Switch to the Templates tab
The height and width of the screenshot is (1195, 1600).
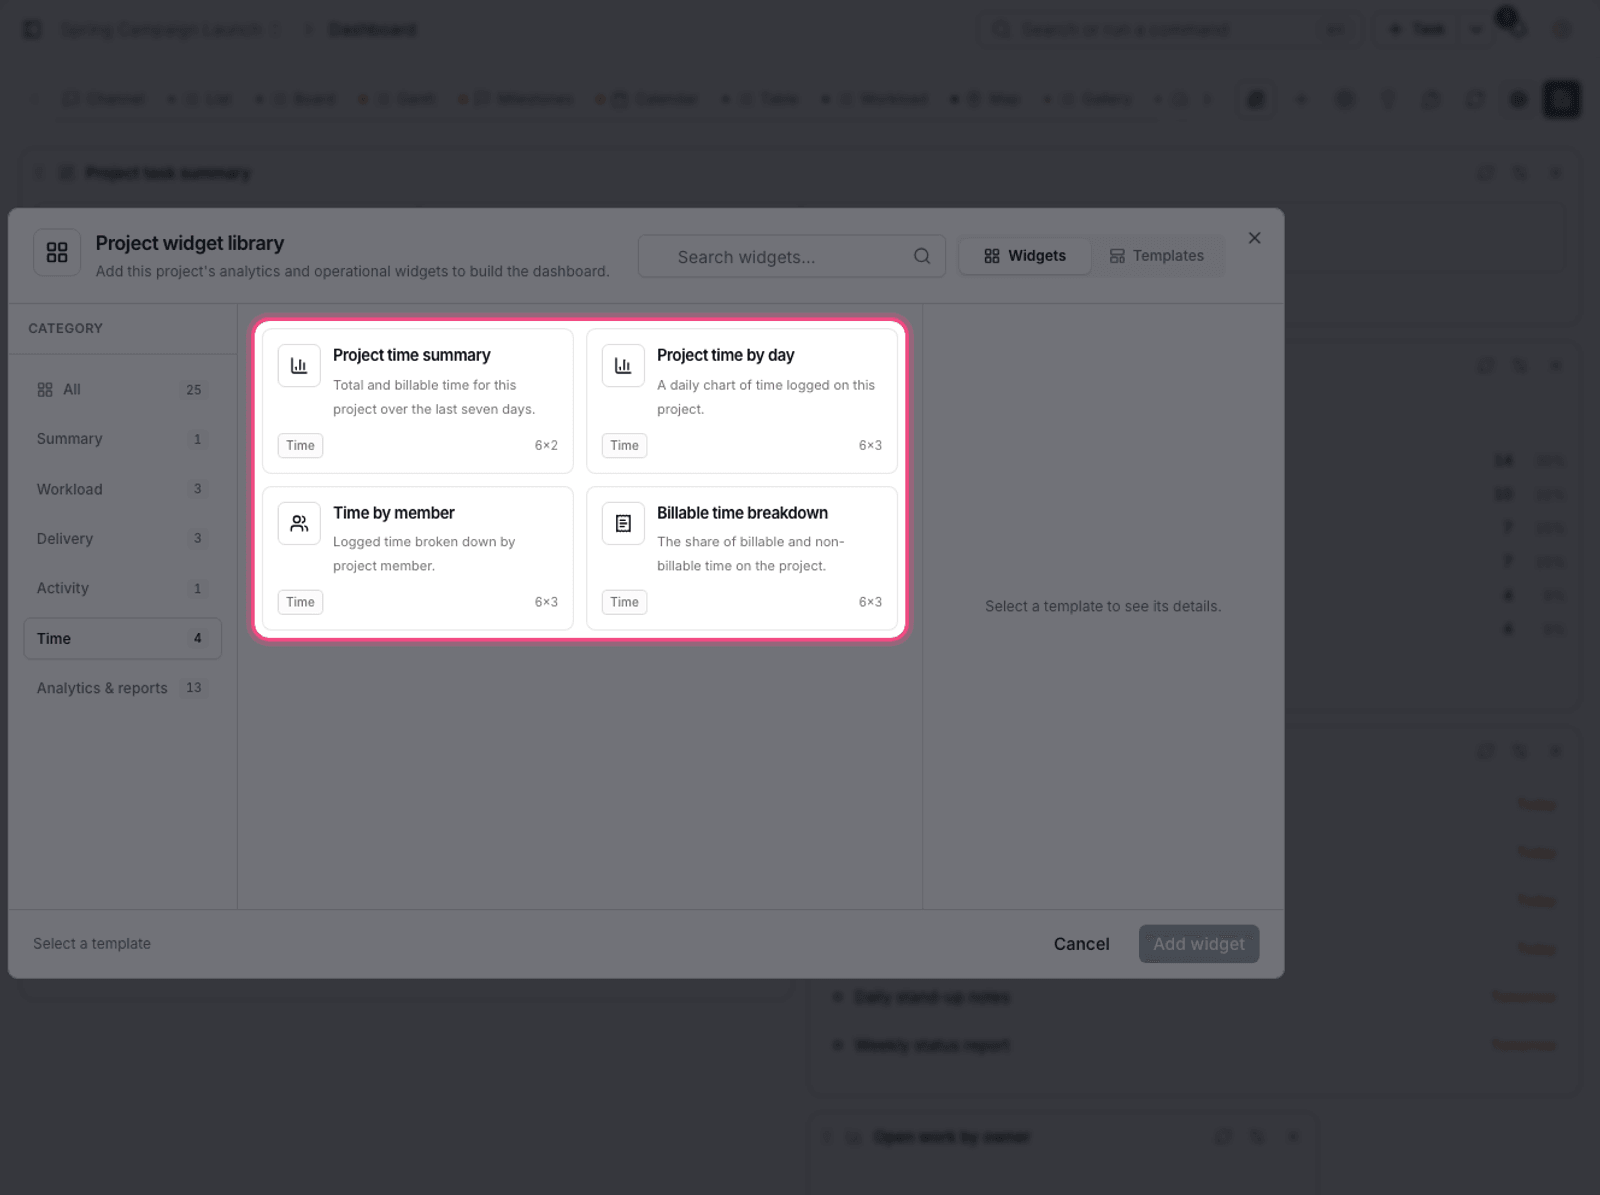point(1156,256)
